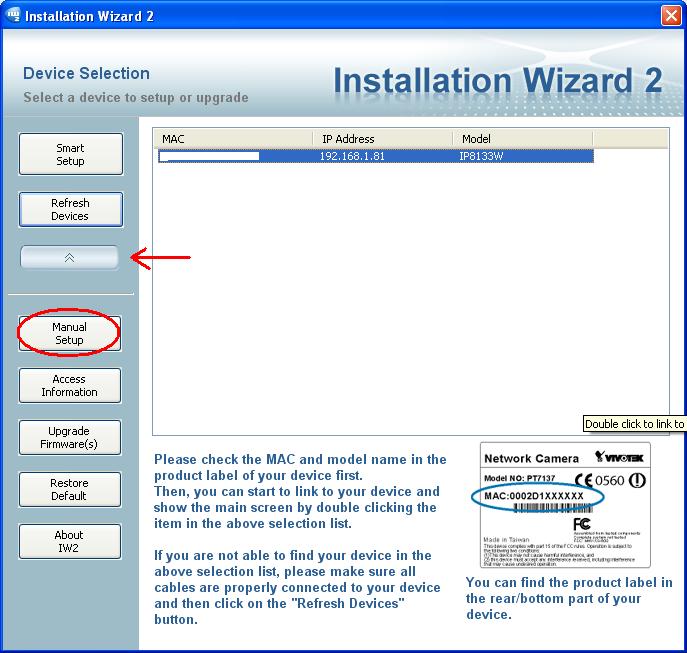This screenshot has width=687, height=653.
Task: Click the masked MAC cell in device row
Action: coord(209,156)
